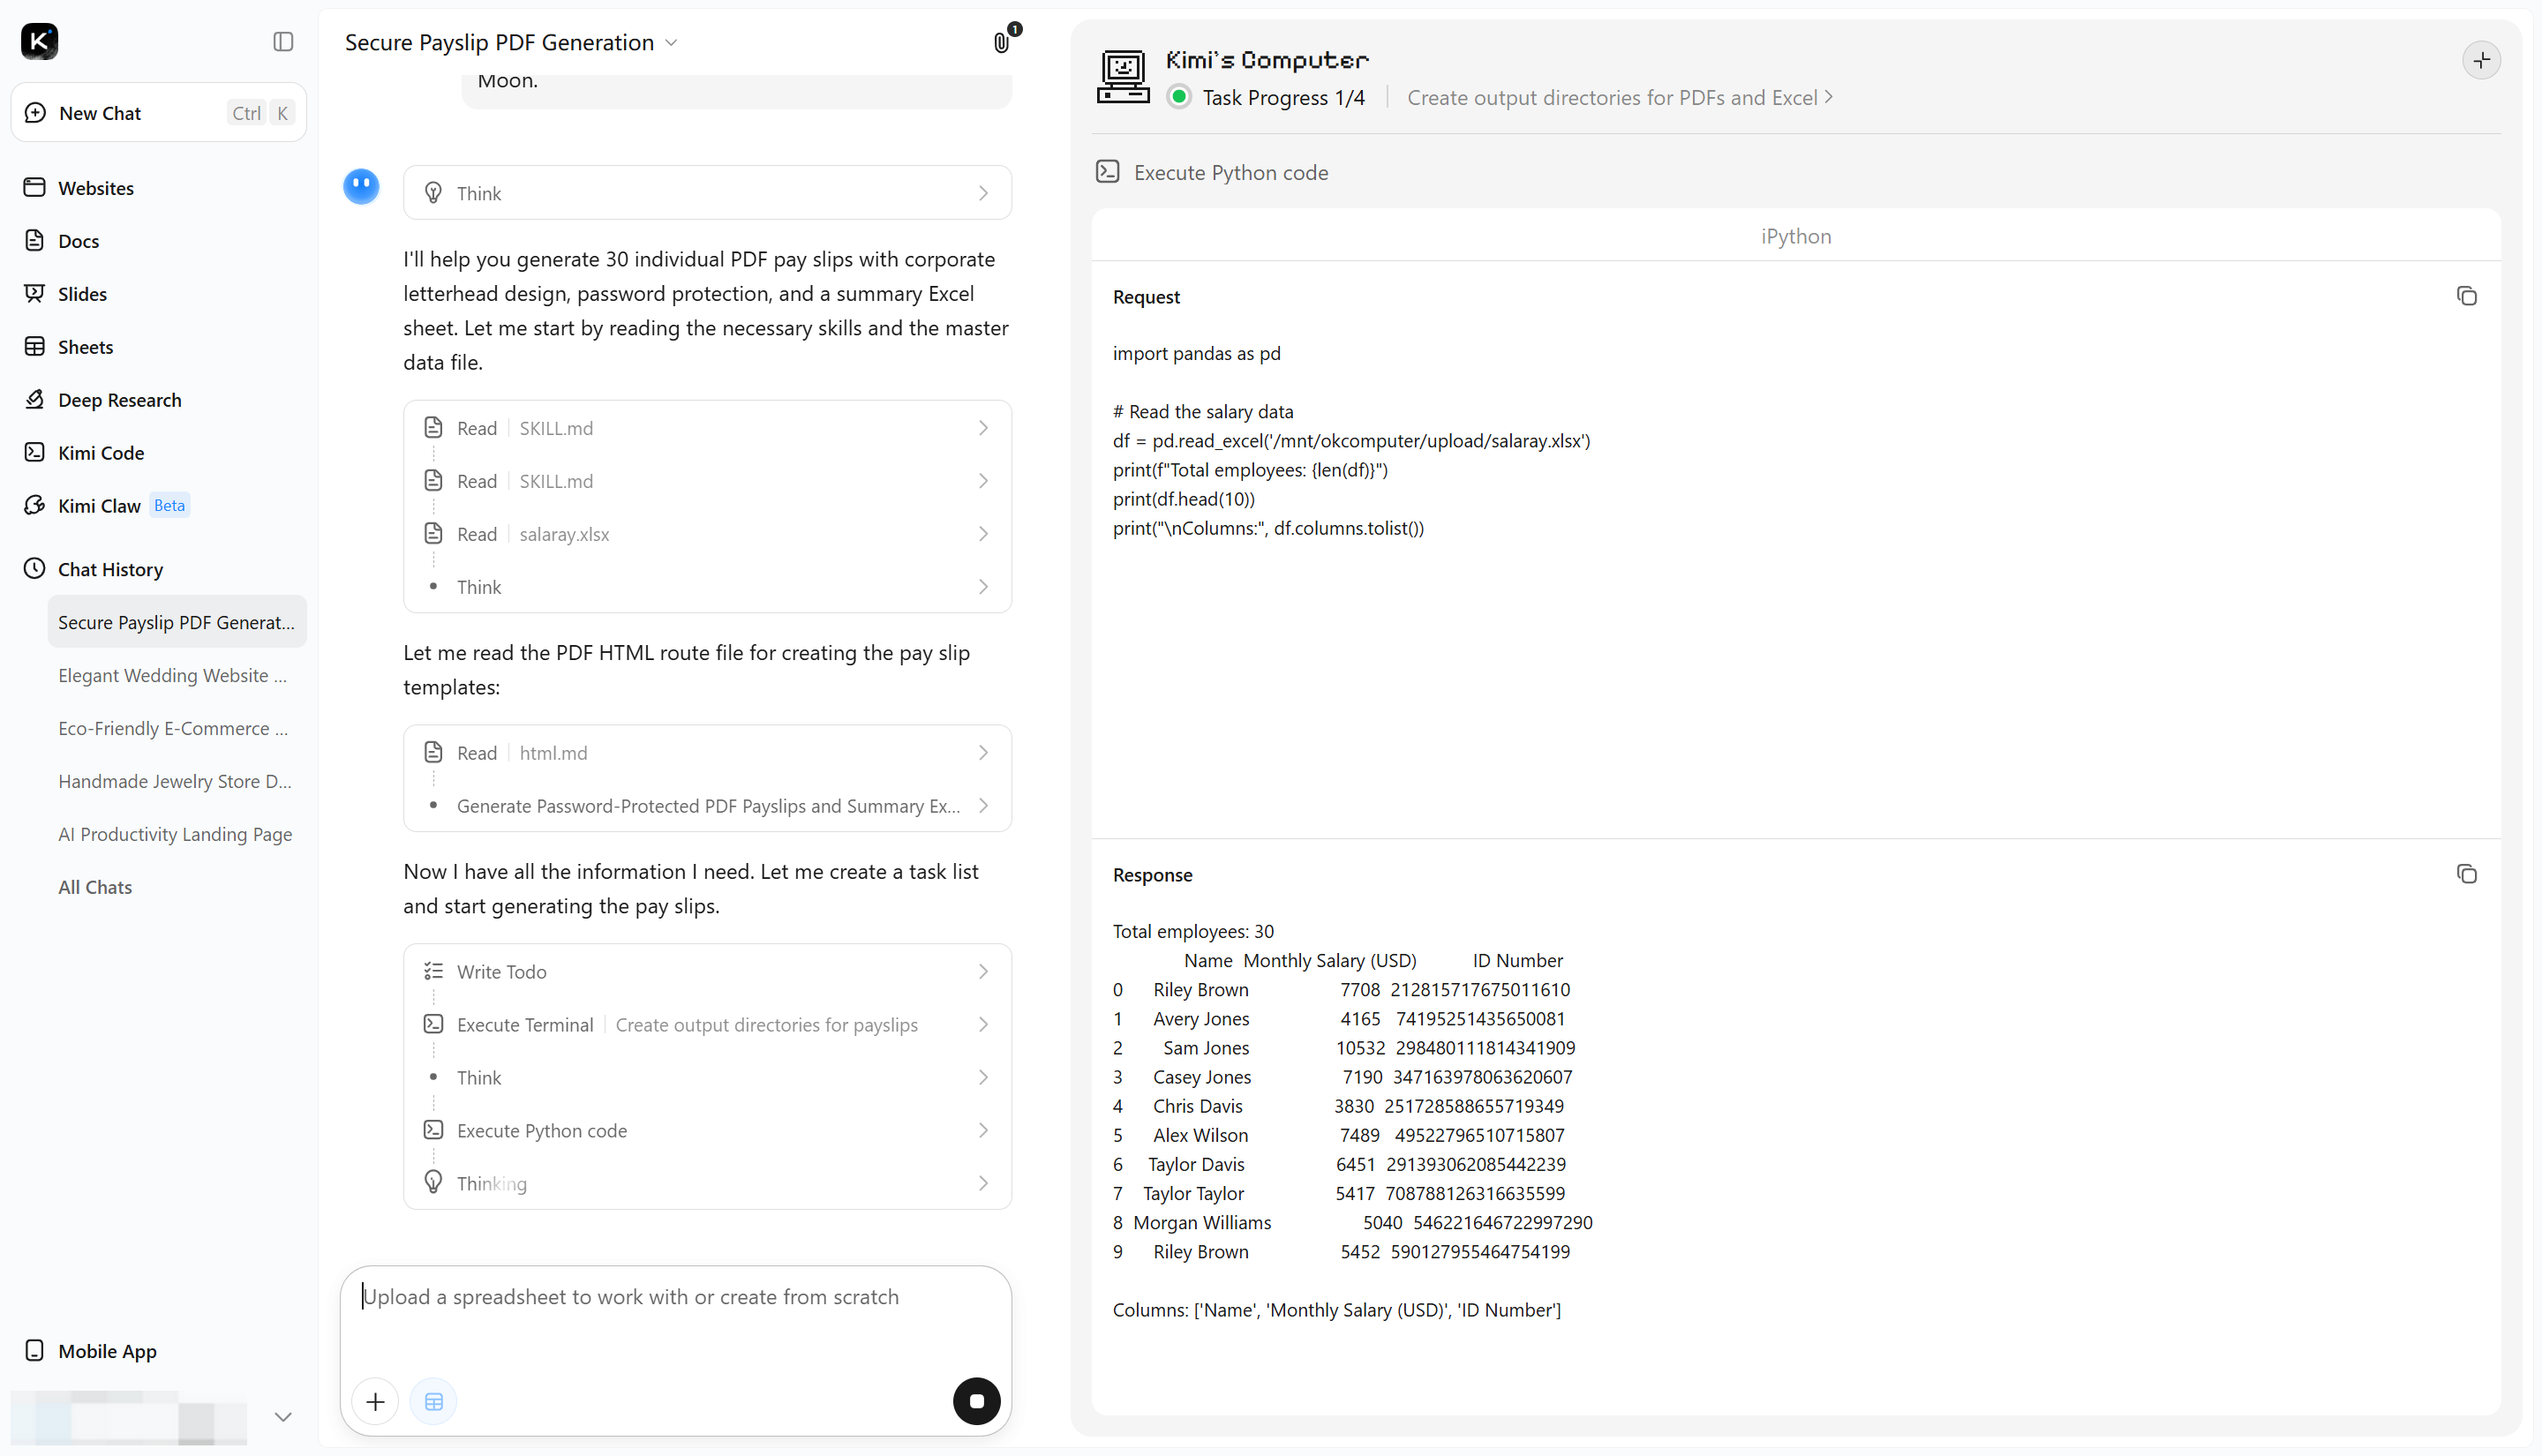Click the plus attach button in input

pyautogui.click(x=375, y=1401)
